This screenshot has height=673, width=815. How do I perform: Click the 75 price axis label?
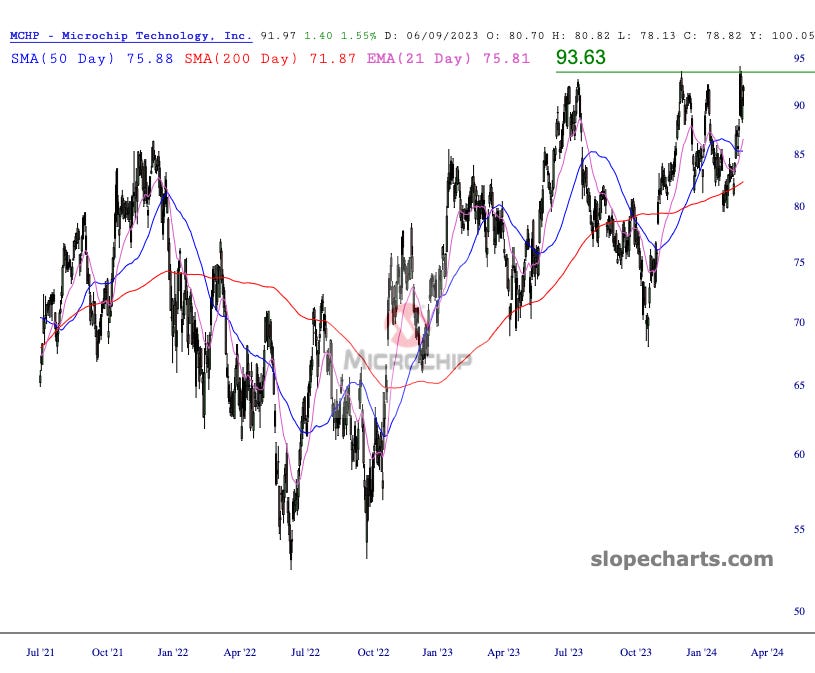point(799,262)
